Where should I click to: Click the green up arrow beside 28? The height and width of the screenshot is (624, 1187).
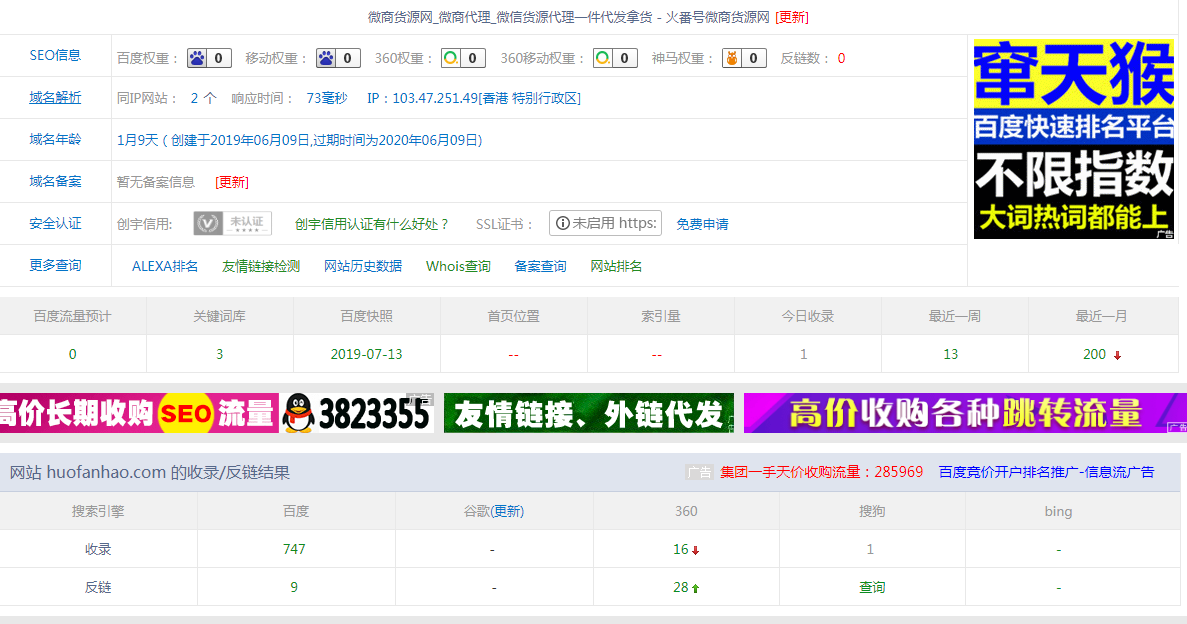(x=696, y=588)
